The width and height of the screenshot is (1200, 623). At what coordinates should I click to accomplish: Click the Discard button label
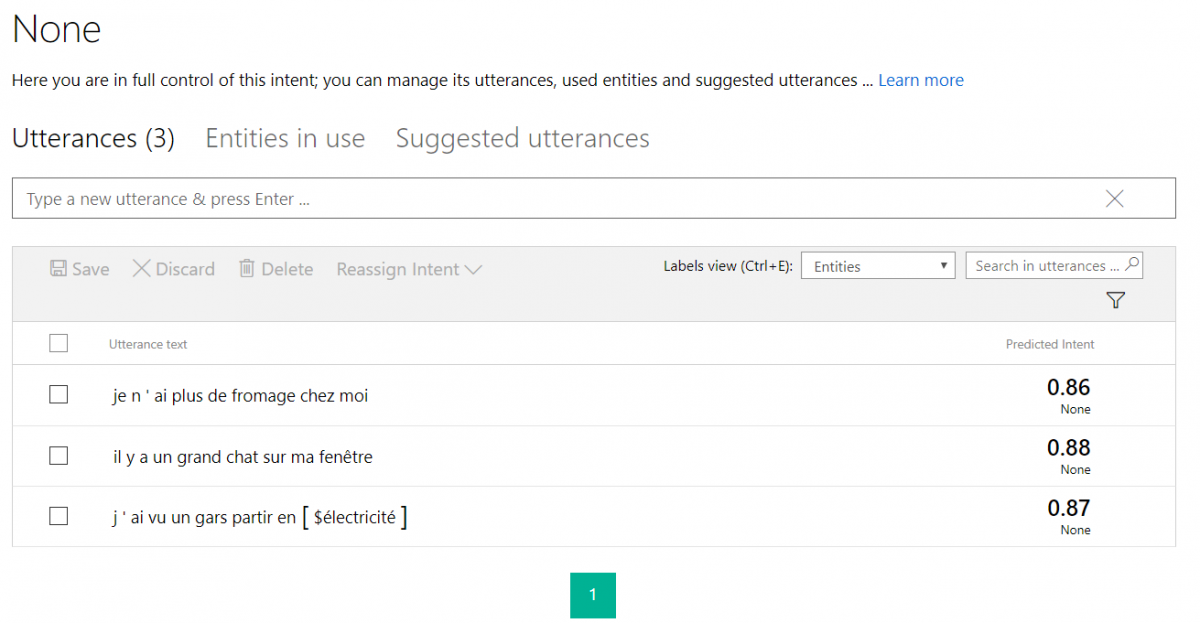click(185, 269)
